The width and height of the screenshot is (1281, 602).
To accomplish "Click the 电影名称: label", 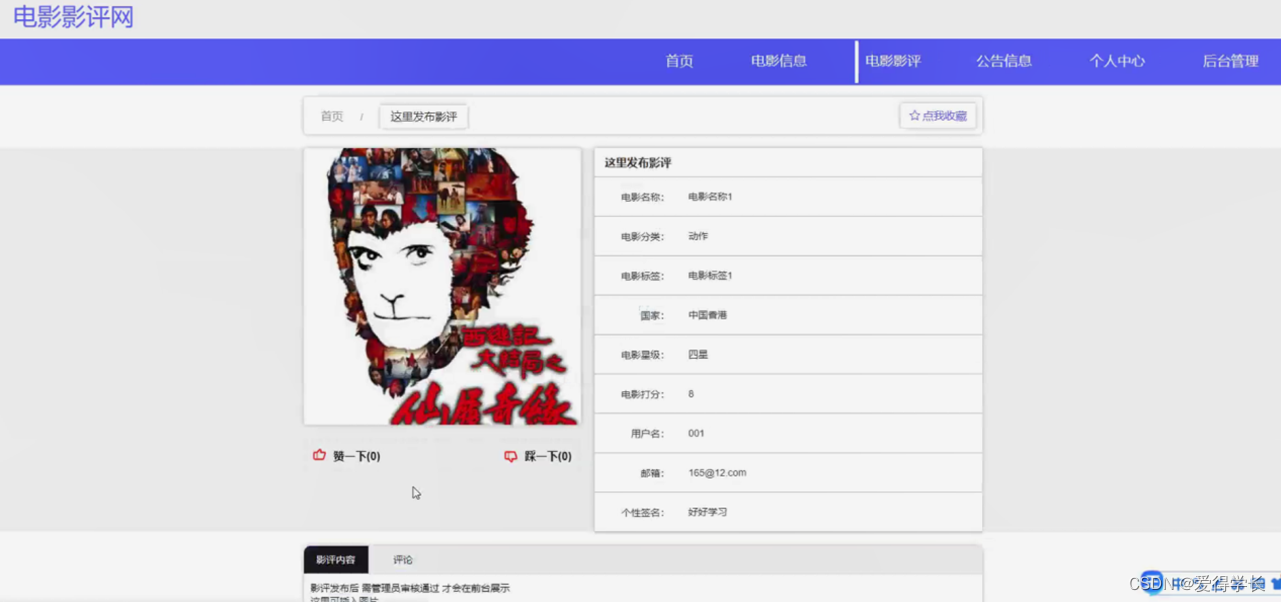I will click(x=642, y=198).
